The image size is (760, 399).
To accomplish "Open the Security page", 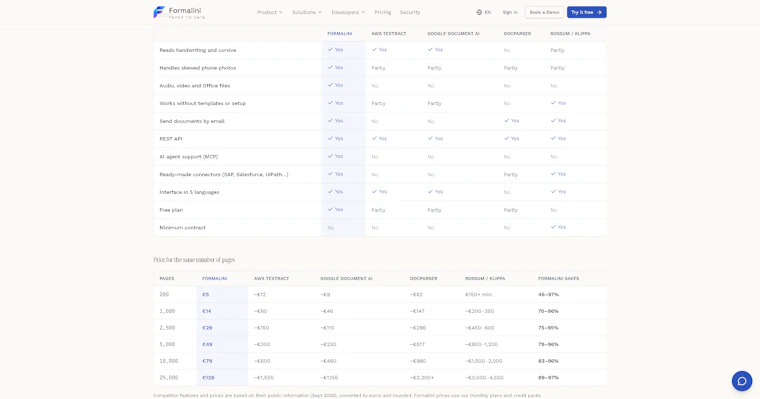I will [x=410, y=12].
